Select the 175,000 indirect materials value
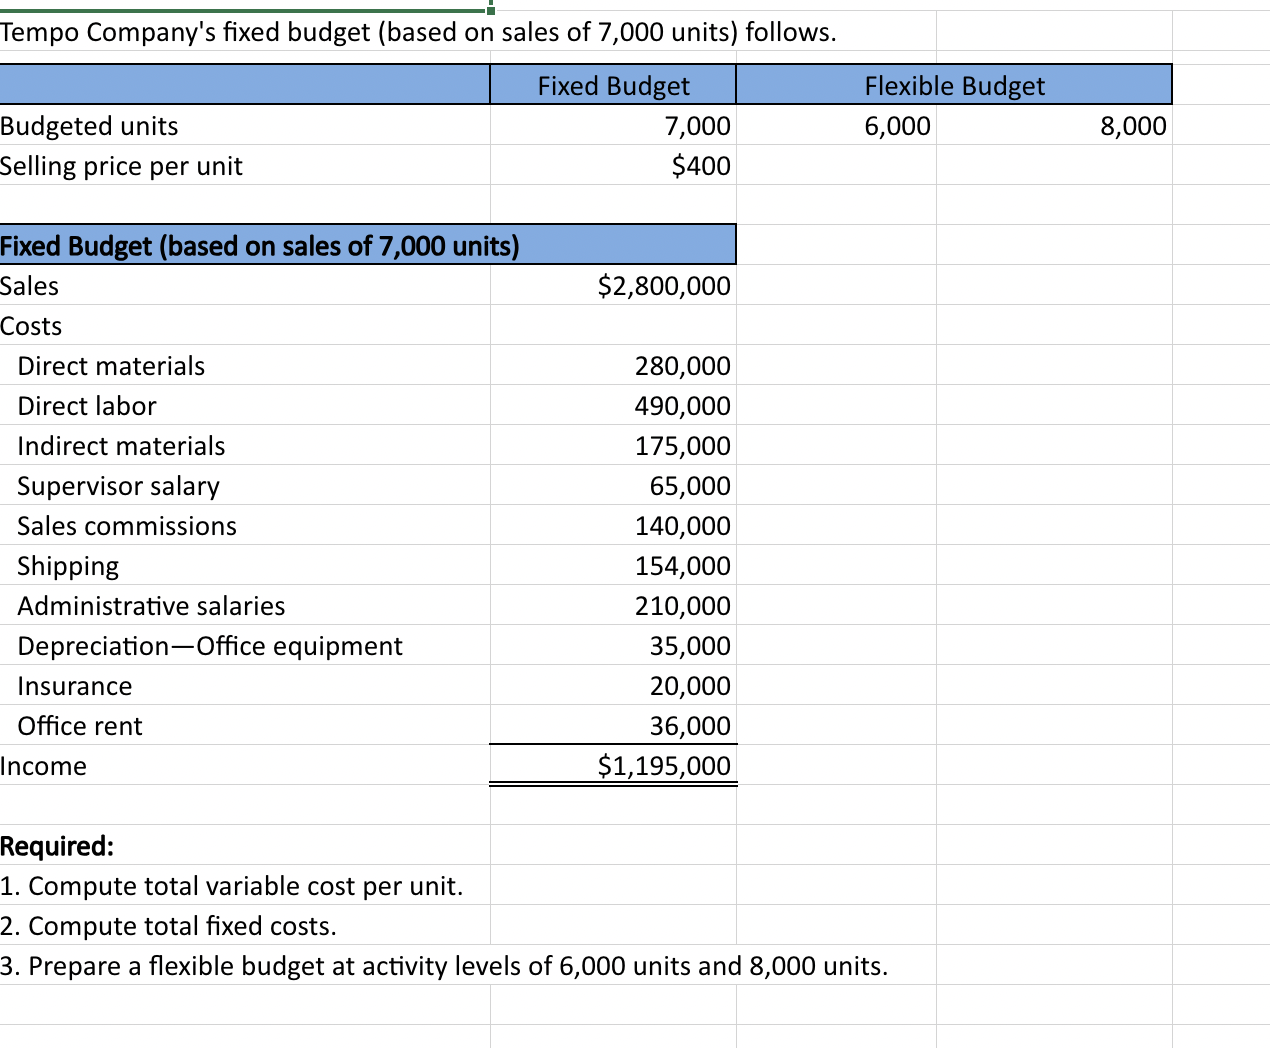 [613, 446]
